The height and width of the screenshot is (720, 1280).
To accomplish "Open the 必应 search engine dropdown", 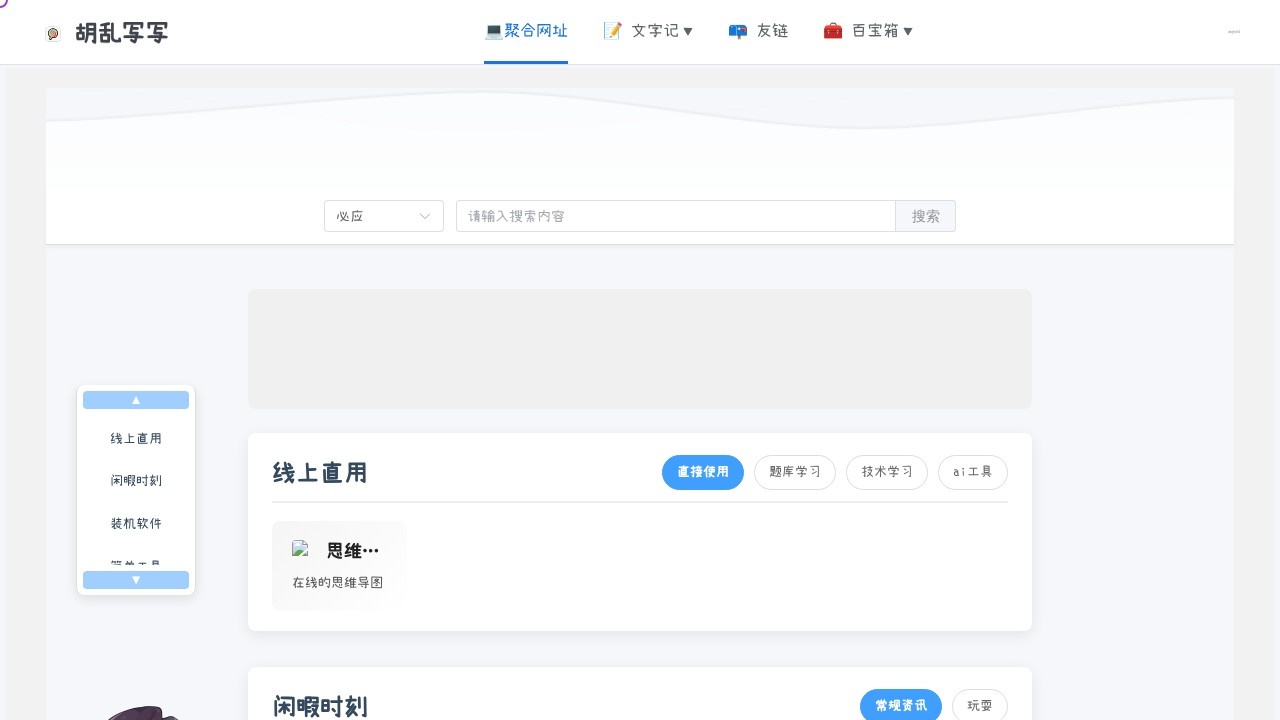I will click(384, 216).
